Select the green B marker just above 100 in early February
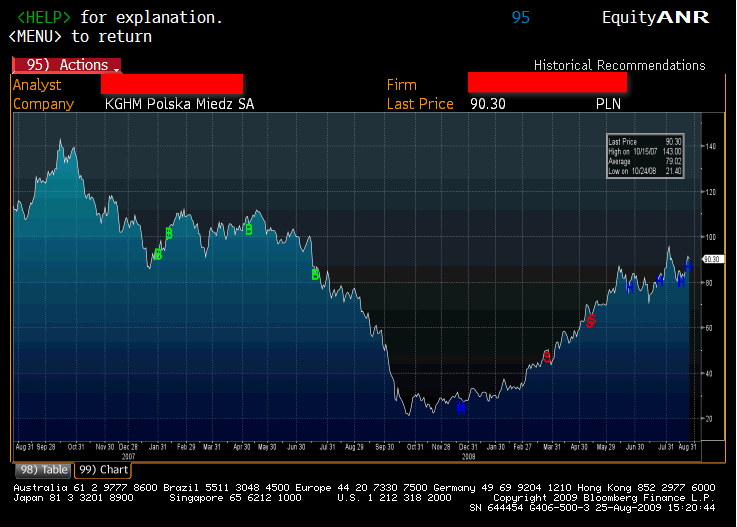The image size is (737, 527). (169, 233)
